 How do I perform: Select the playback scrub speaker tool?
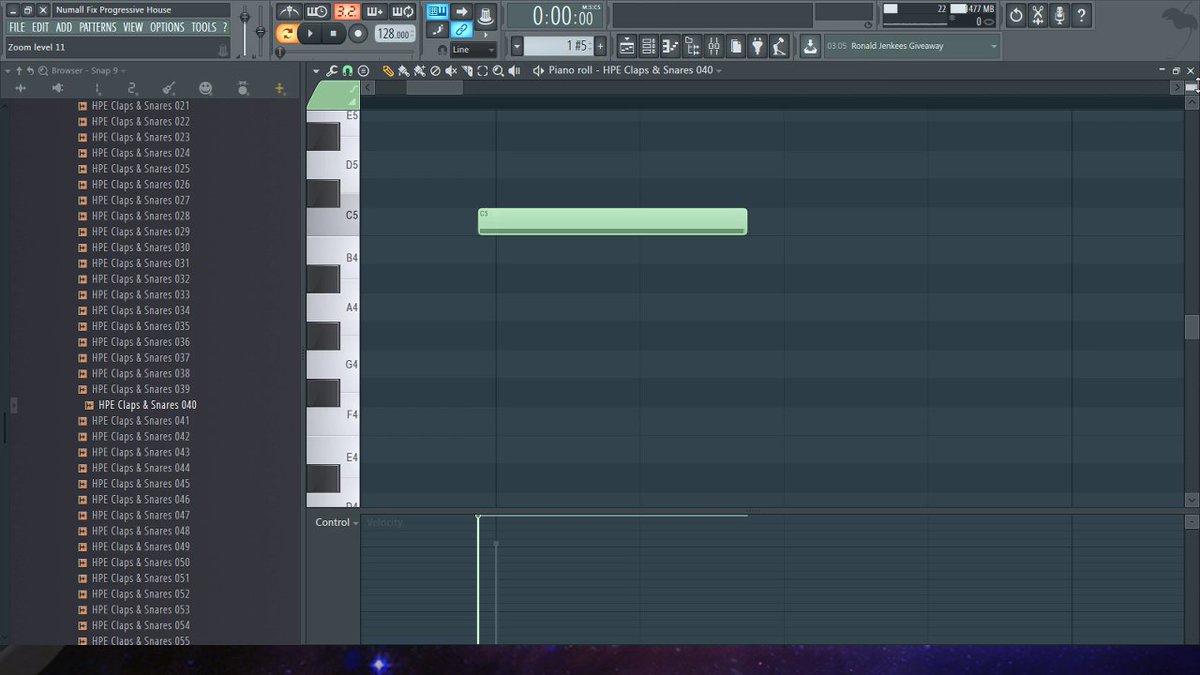pyautogui.click(x=514, y=71)
